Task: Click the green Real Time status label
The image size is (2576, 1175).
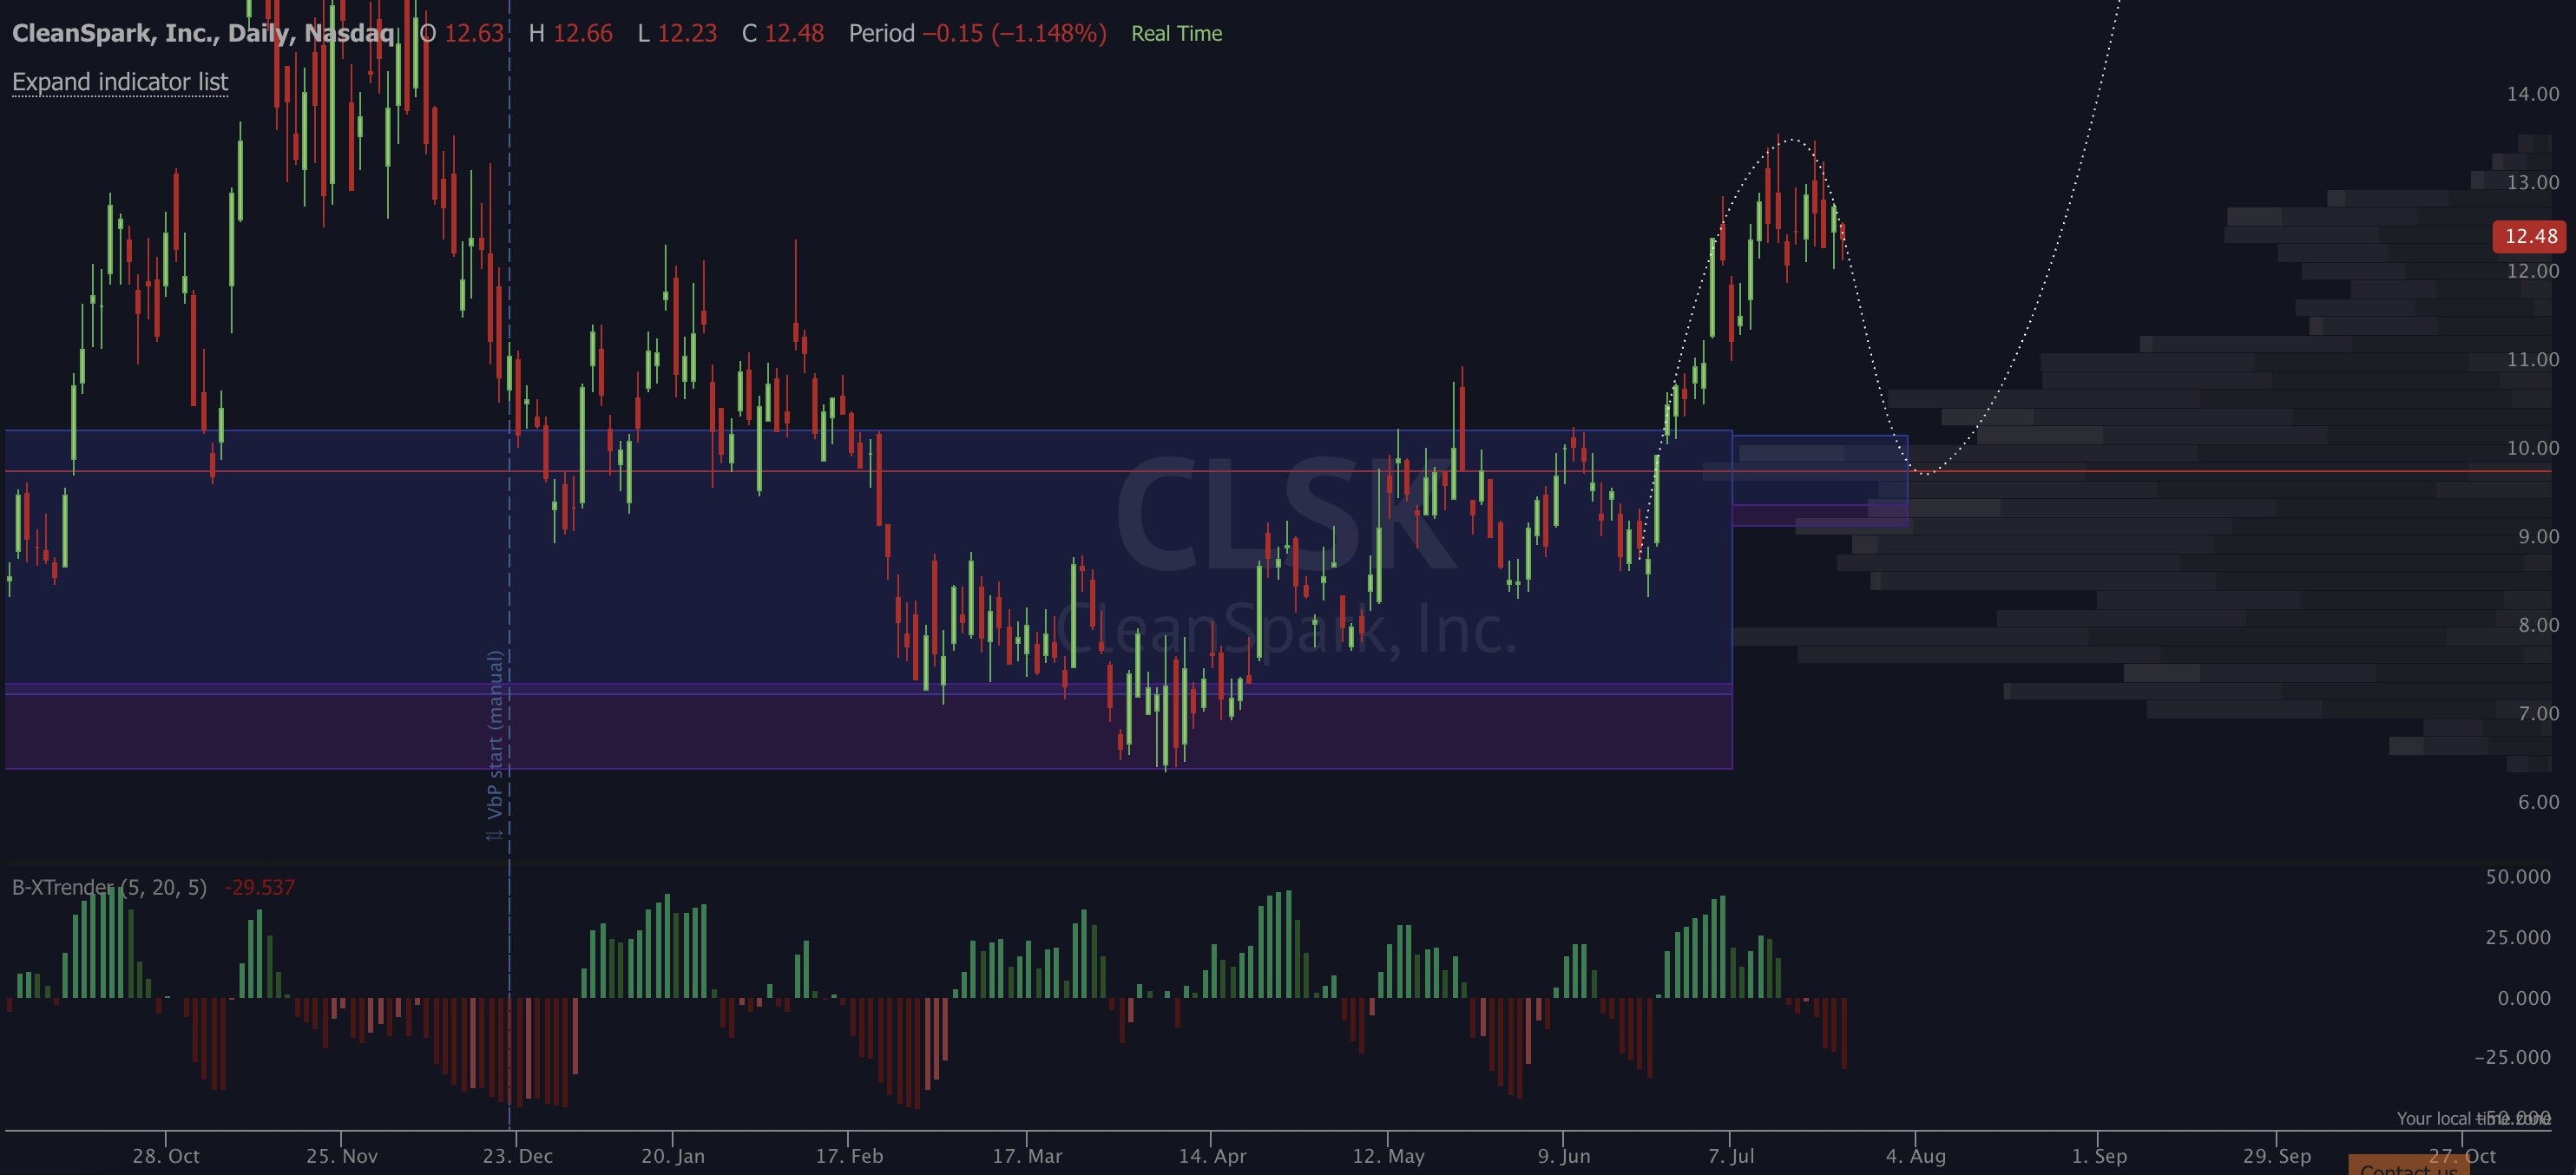Action: [1176, 33]
